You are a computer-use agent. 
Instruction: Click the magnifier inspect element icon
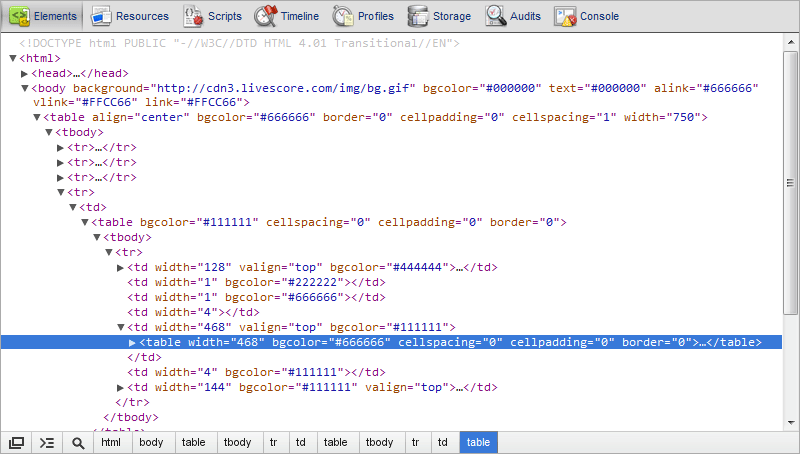[x=78, y=443]
